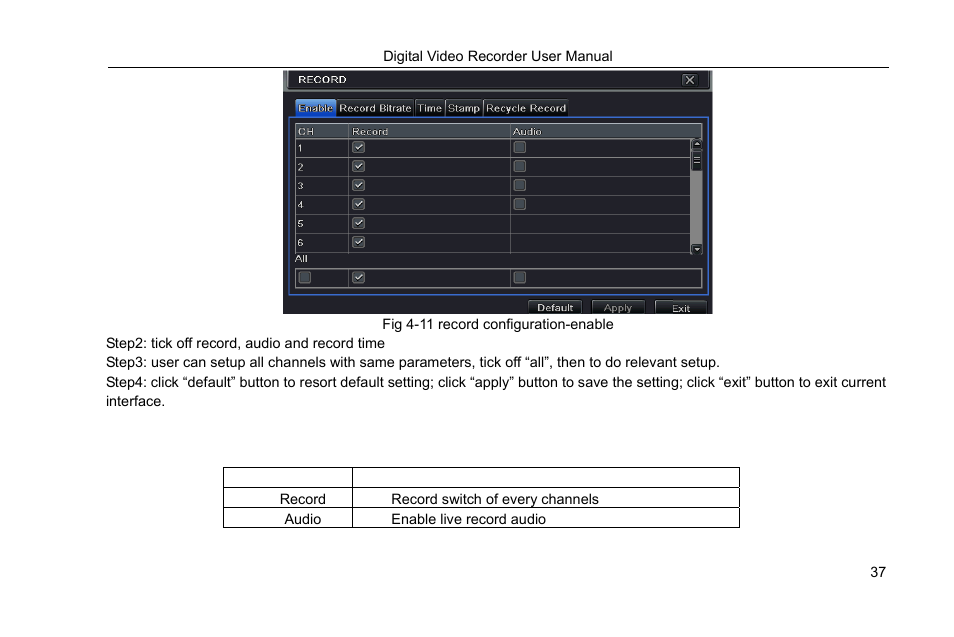
Task: Click the Audio column header
Action: click(606, 131)
